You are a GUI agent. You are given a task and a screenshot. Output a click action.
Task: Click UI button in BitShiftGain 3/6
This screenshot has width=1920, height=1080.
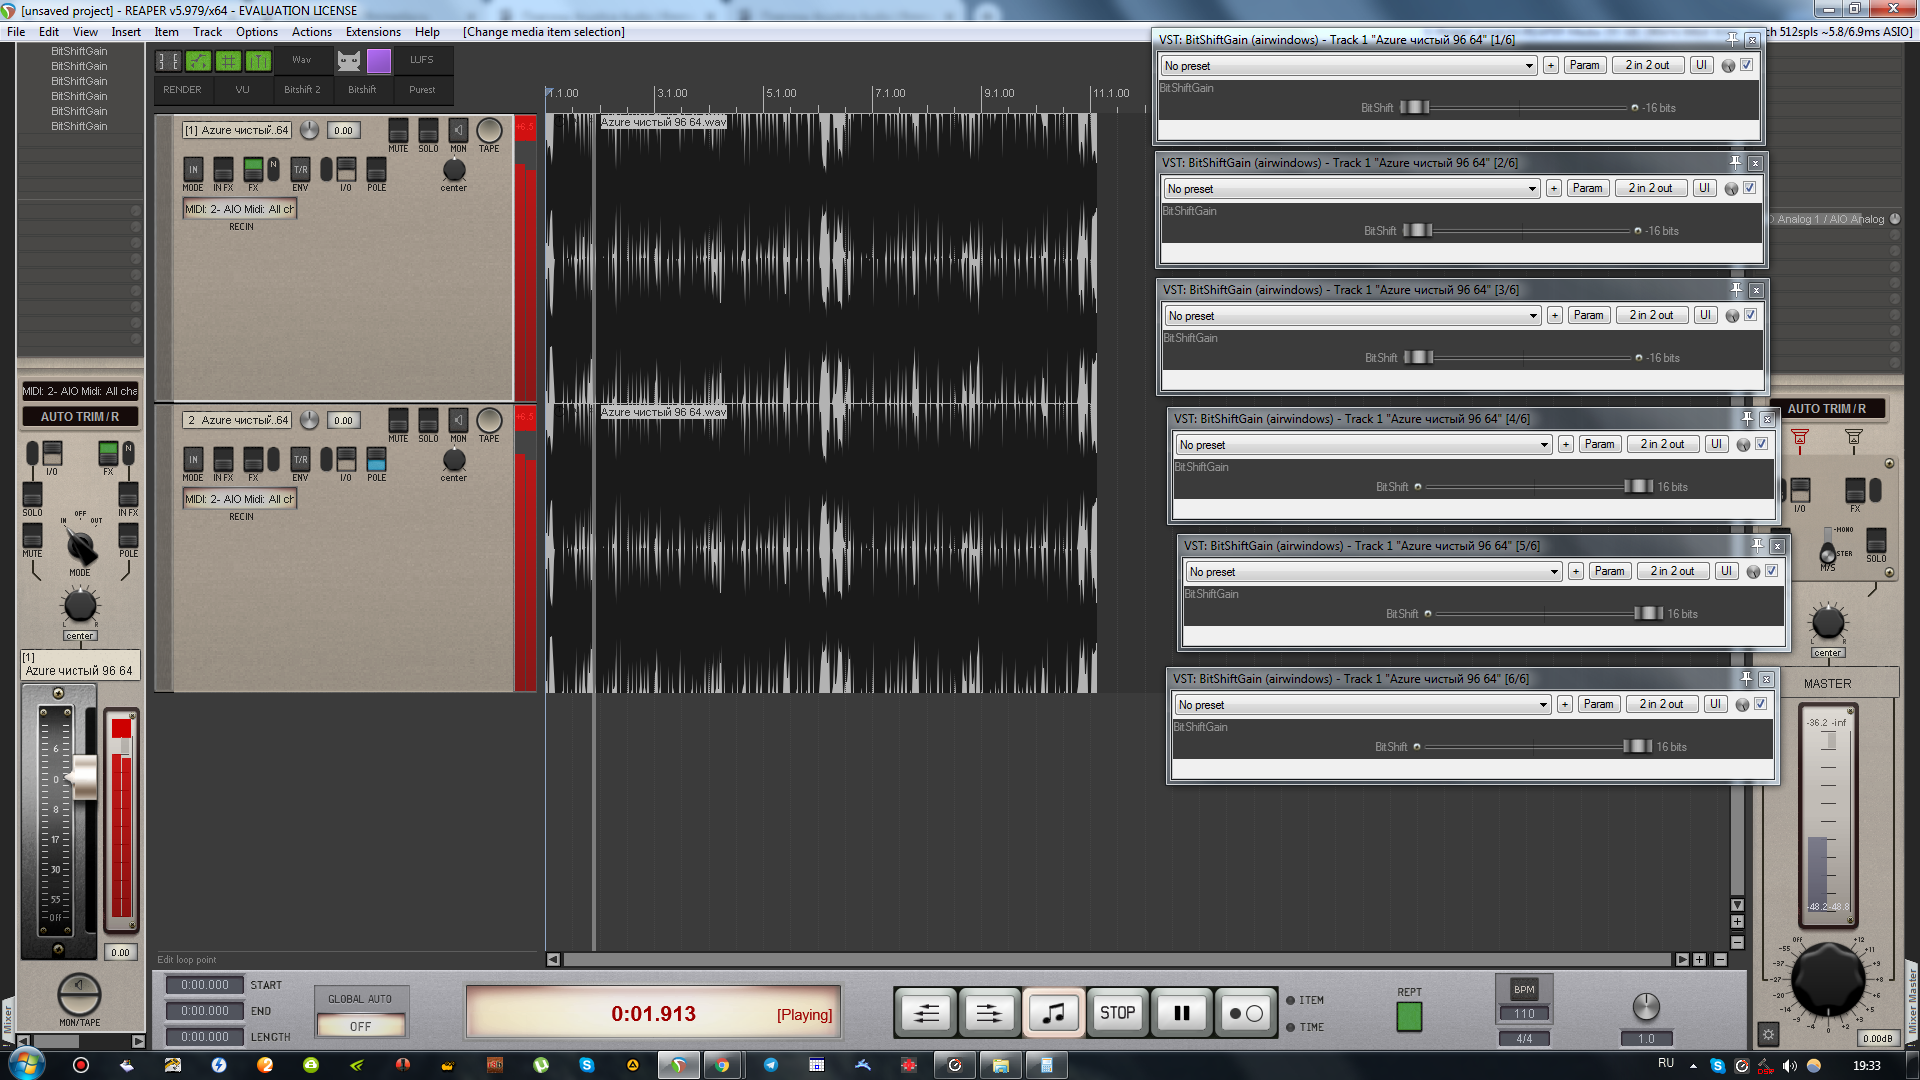tap(1706, 315)
